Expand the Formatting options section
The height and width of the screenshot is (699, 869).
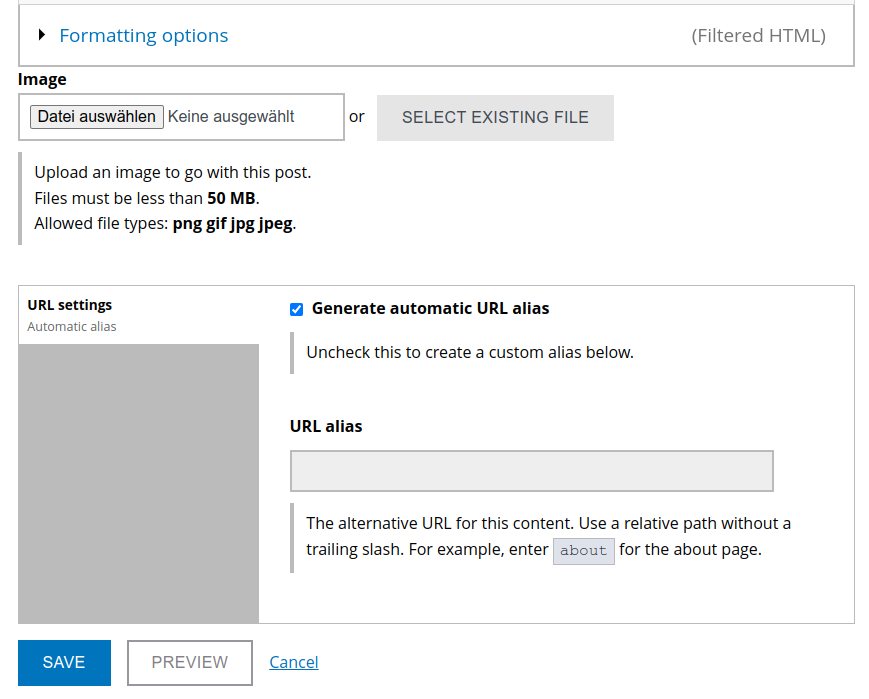(x=143, y=35)
